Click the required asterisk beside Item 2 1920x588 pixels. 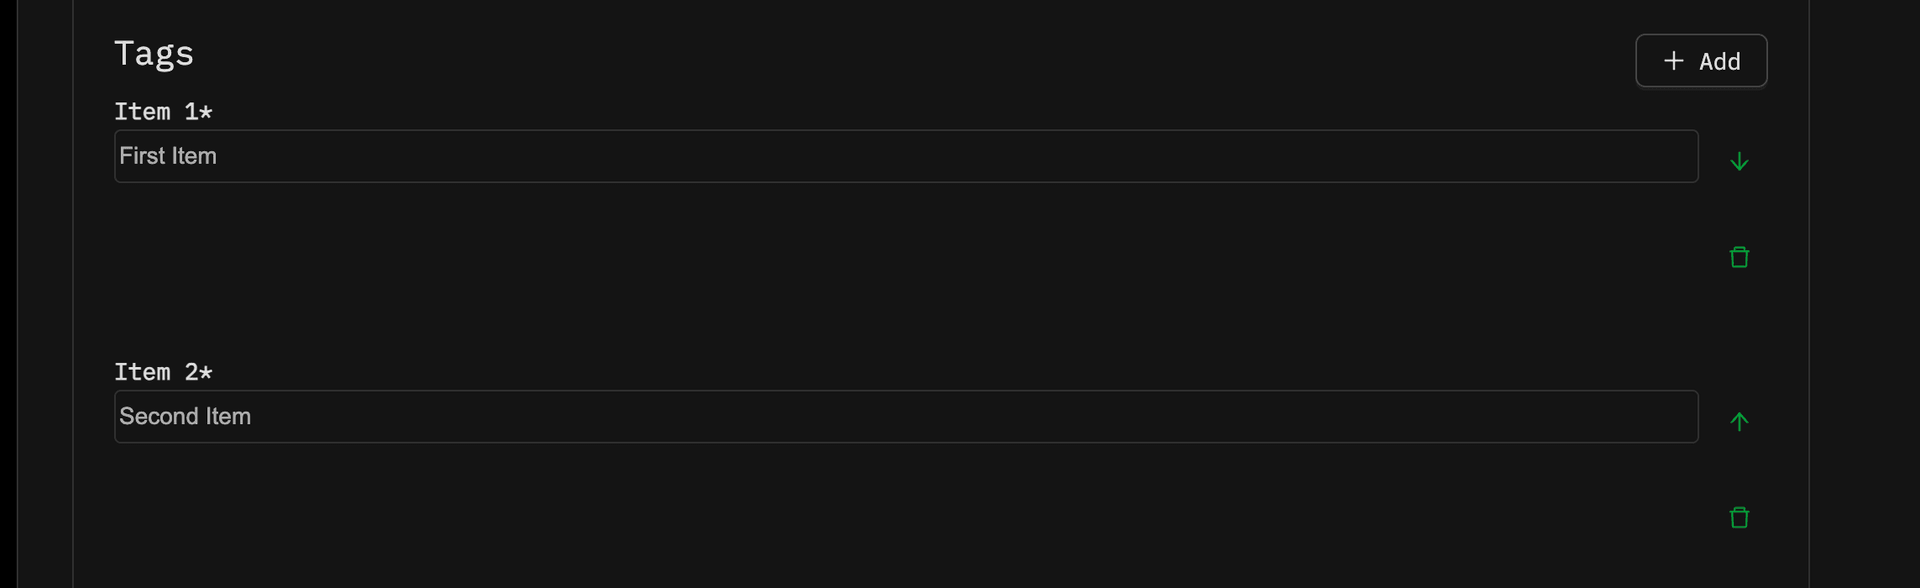[206, 372]
